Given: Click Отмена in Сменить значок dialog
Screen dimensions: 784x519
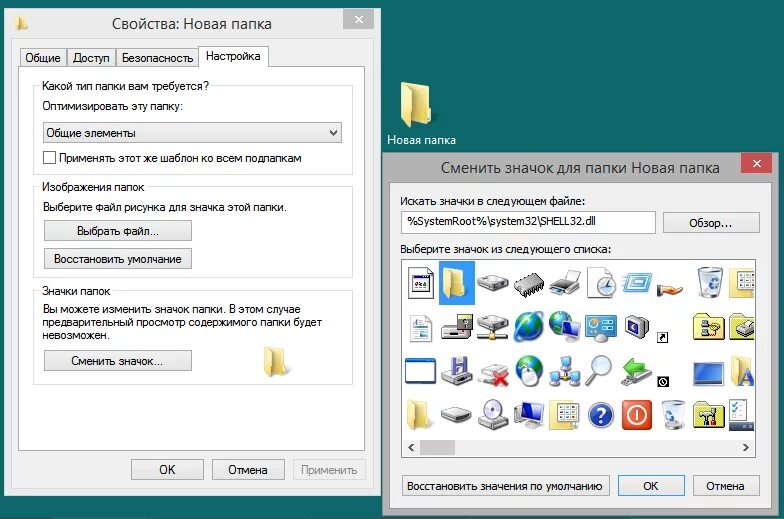Looking at the screenshot, I should pos(726,486).
